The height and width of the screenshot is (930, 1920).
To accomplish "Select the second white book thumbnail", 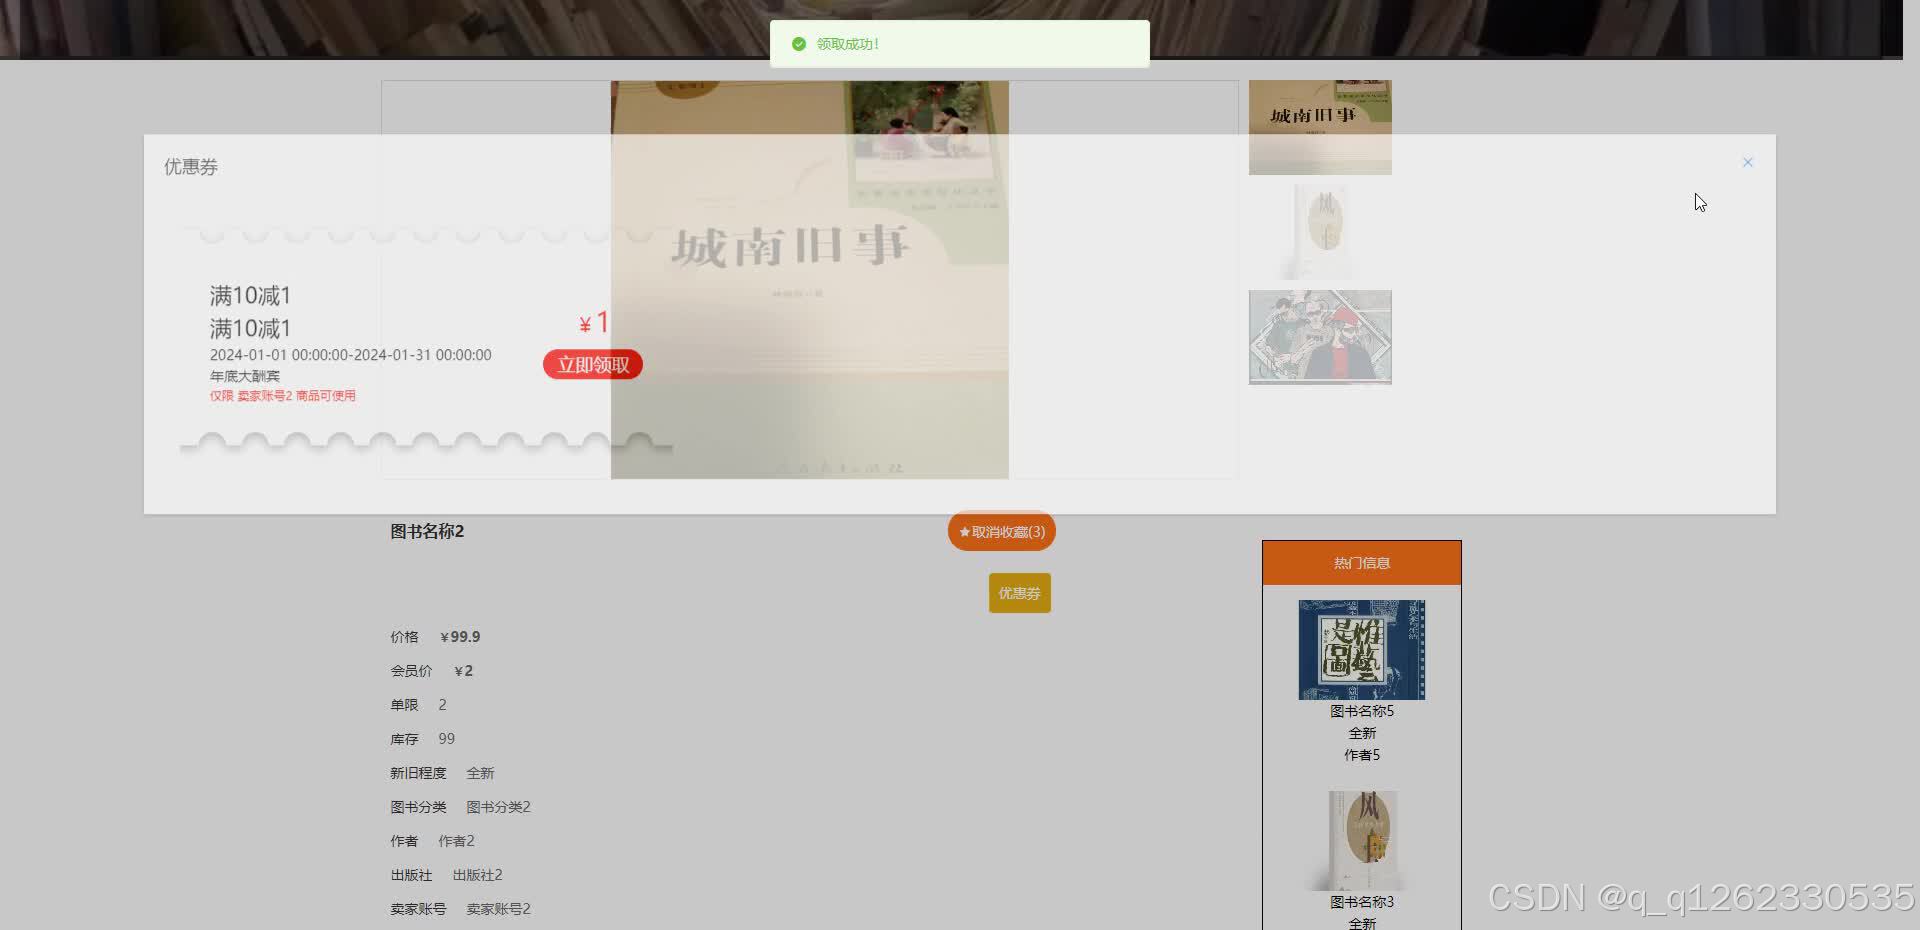I will click(1321, 232).
